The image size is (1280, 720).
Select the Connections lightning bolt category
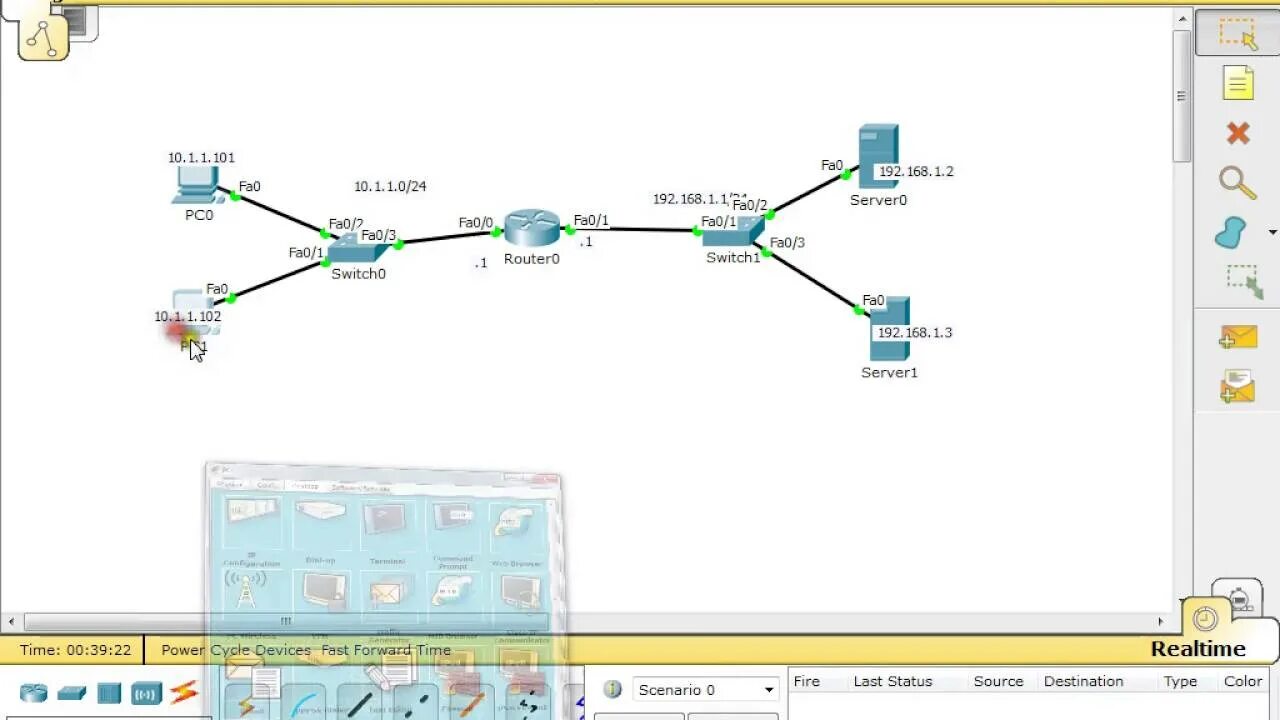point(184,691)
